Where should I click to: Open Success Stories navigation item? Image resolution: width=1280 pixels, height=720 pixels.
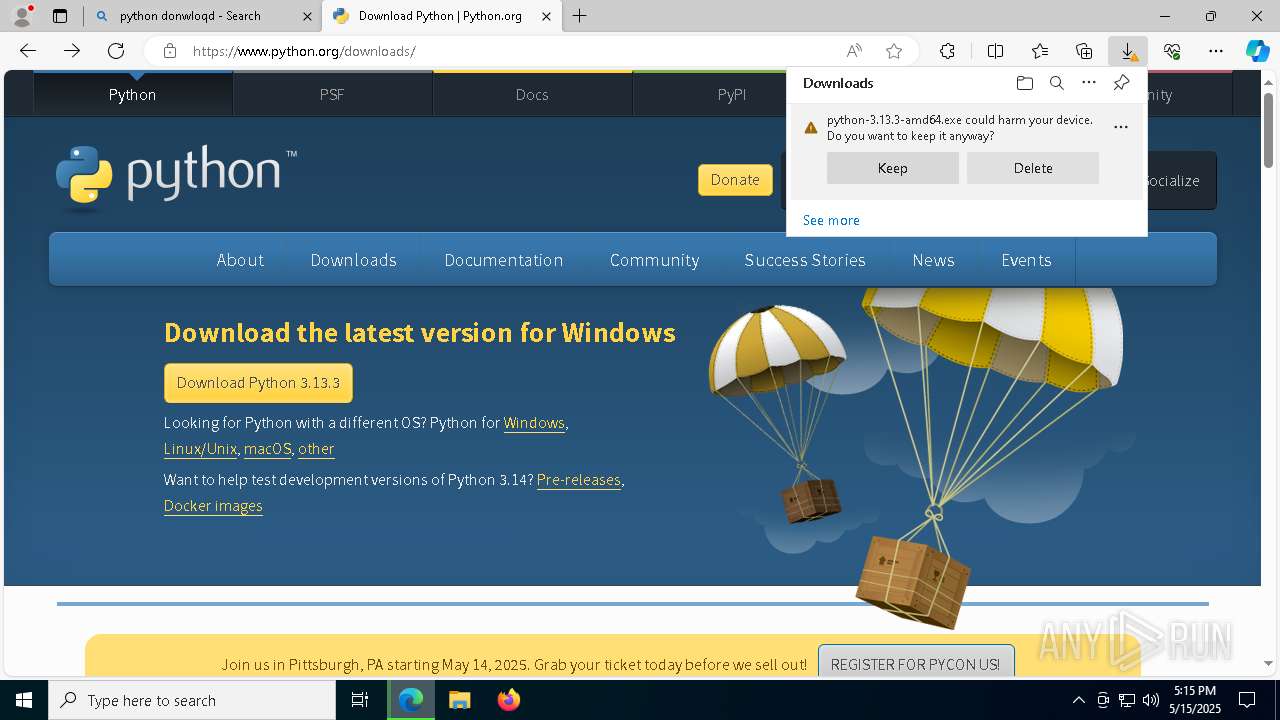coord(805,260)
